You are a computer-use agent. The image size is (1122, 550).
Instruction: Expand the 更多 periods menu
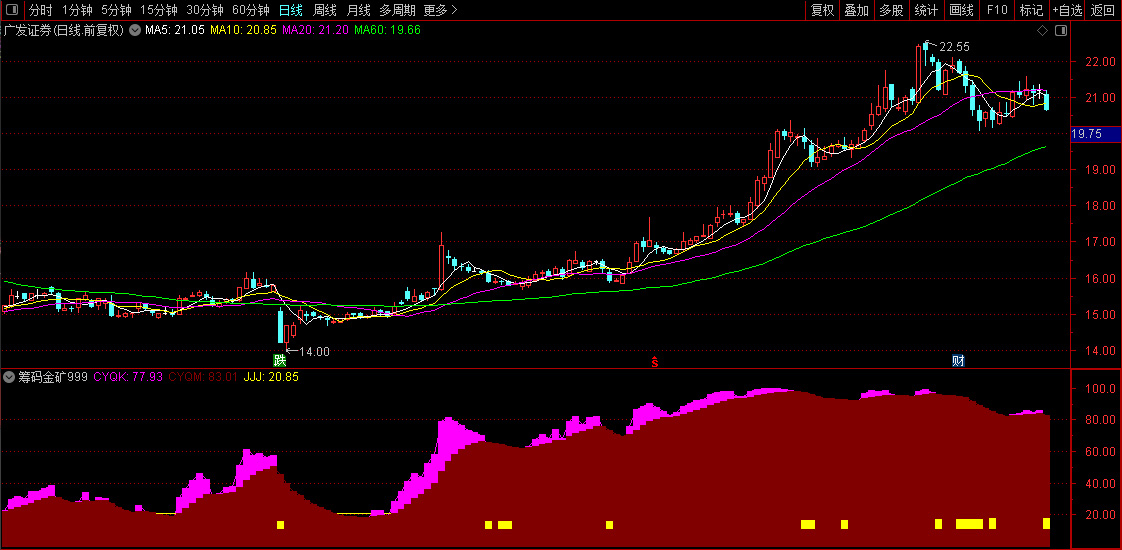tap(440, 10)
